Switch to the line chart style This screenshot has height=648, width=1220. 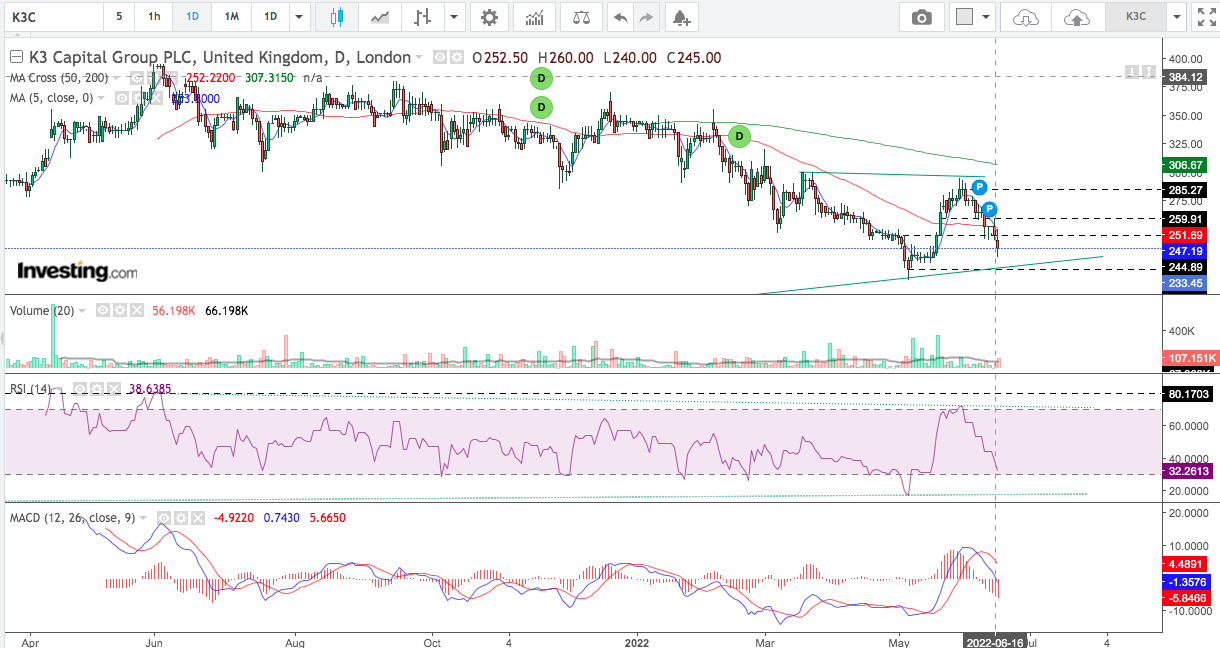coord(380,17)
